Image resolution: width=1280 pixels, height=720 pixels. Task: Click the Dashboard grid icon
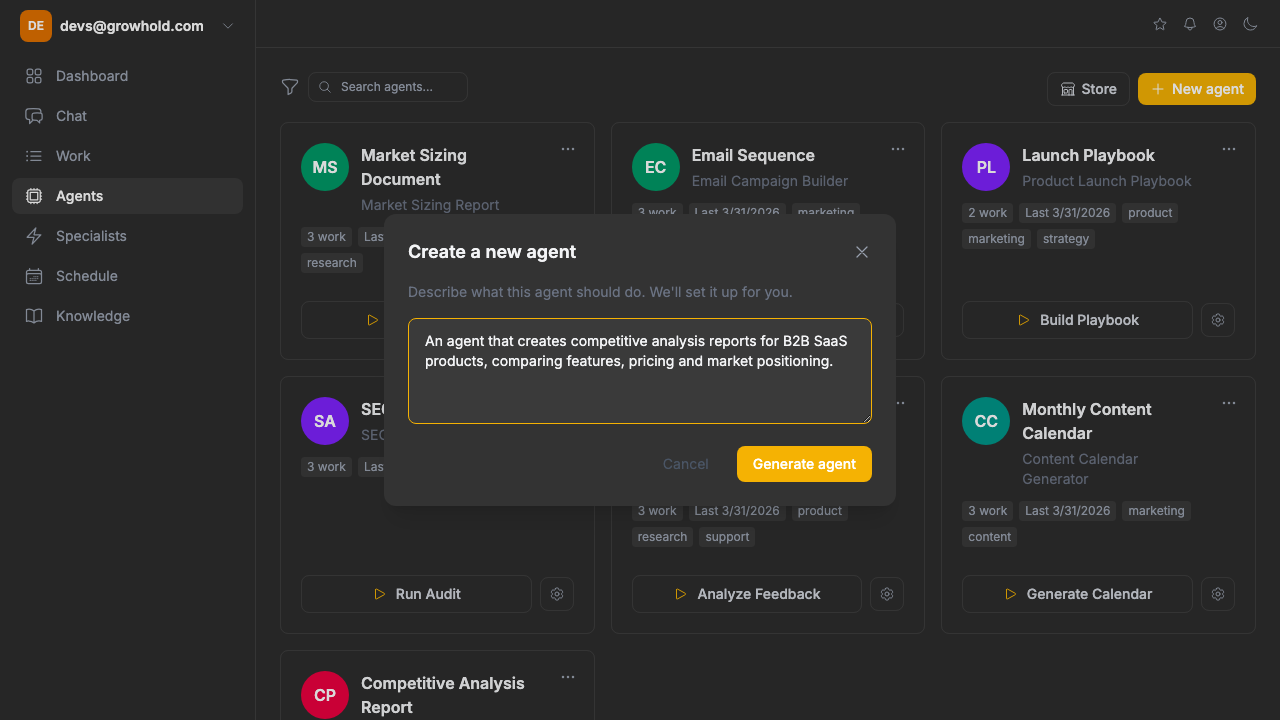pos(35,76)
